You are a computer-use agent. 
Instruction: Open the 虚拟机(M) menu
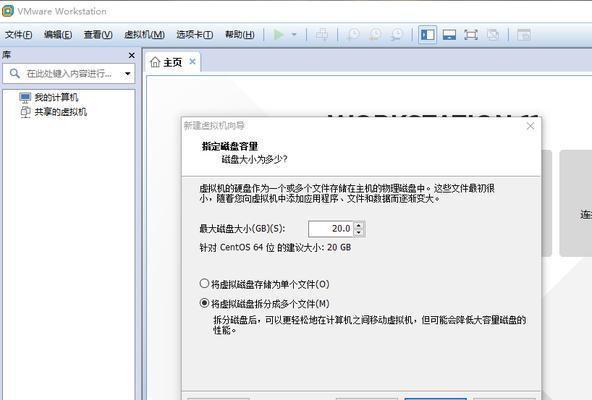(144, 35)
